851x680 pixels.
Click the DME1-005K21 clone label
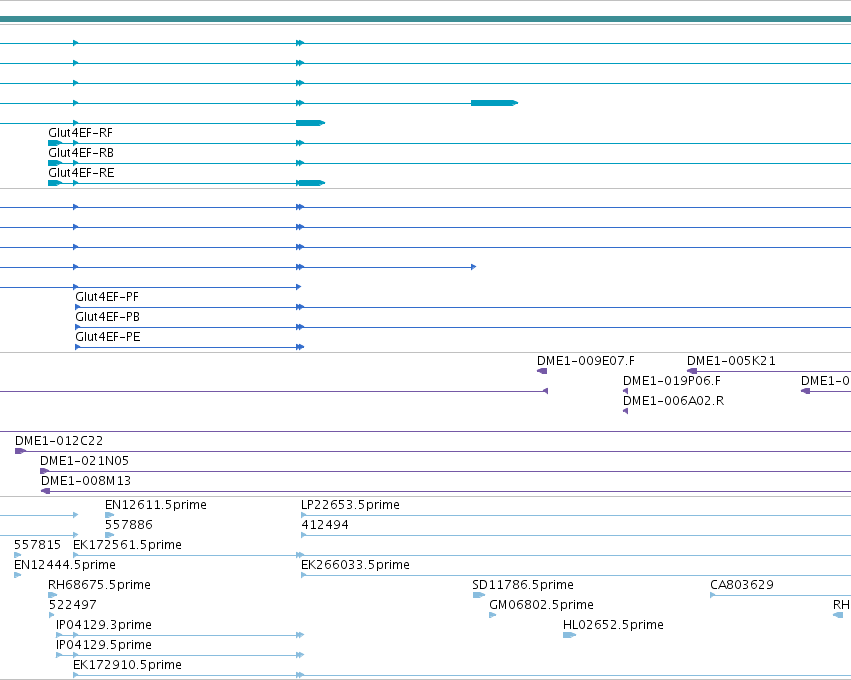[731, 361]
